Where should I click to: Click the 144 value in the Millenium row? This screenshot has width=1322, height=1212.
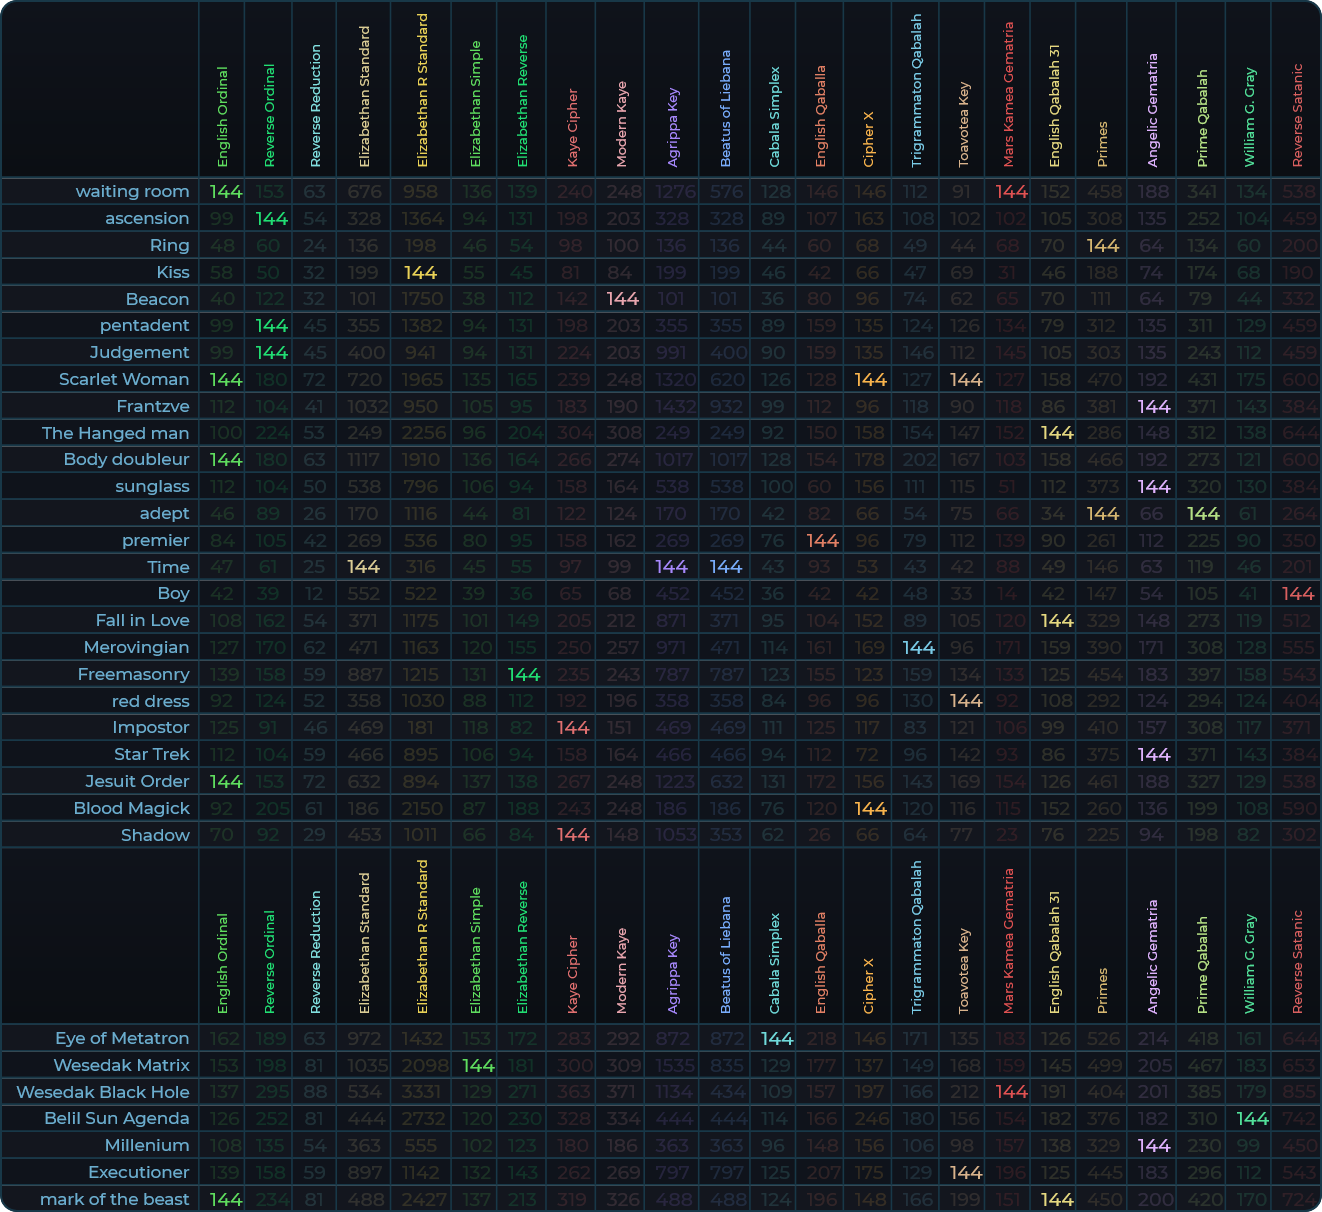tap(1153, 1146)
